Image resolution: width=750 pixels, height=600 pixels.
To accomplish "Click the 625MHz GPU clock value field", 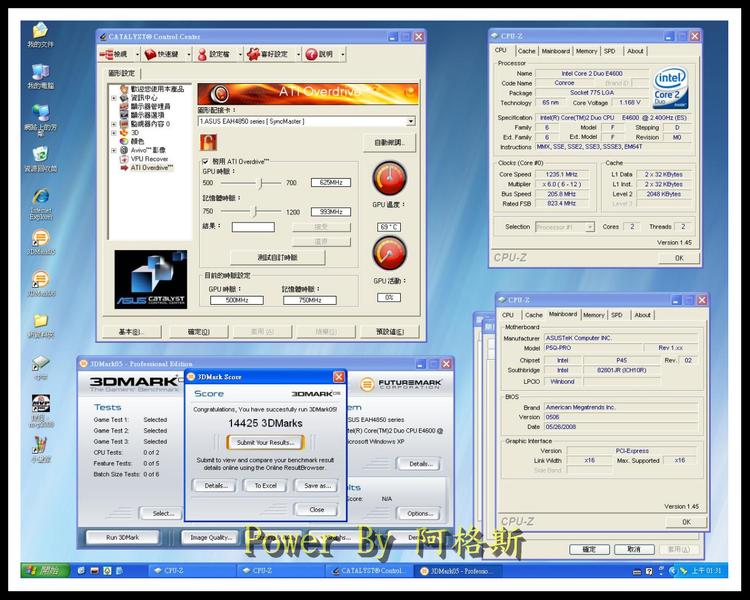I will 331,182.
